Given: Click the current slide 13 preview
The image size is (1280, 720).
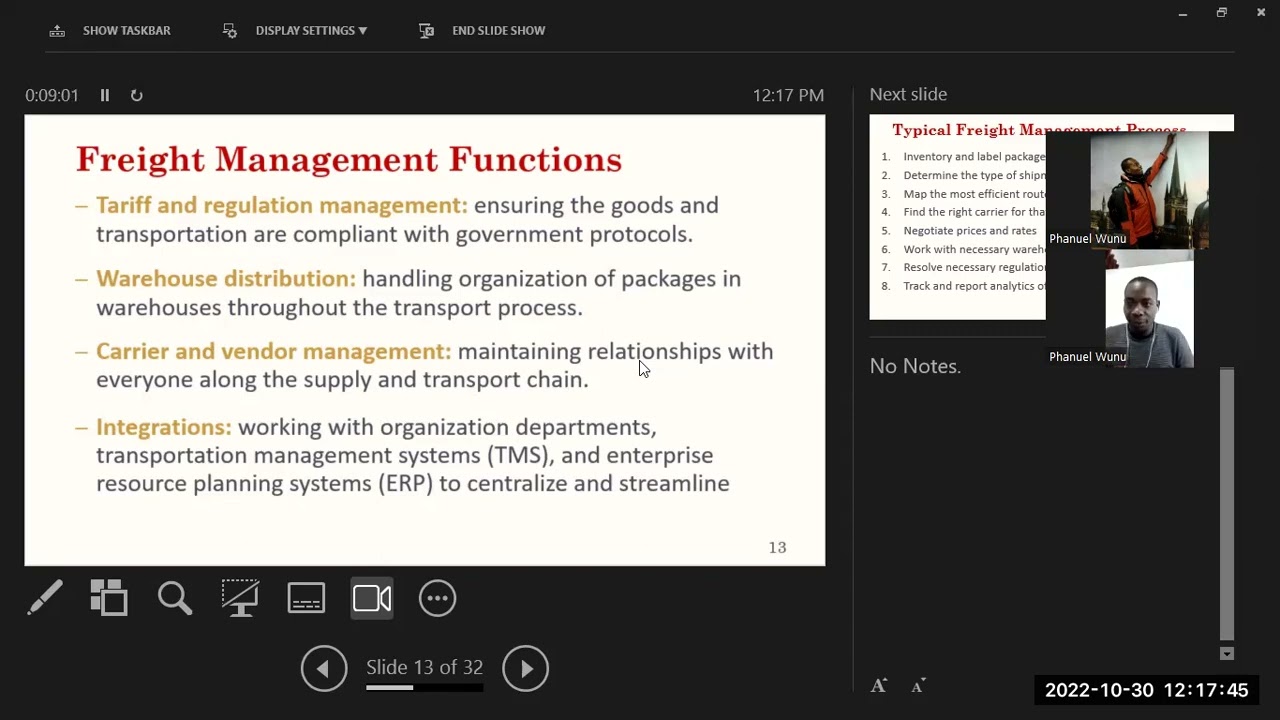Looking at the screenshot, I should pos(425,340).
